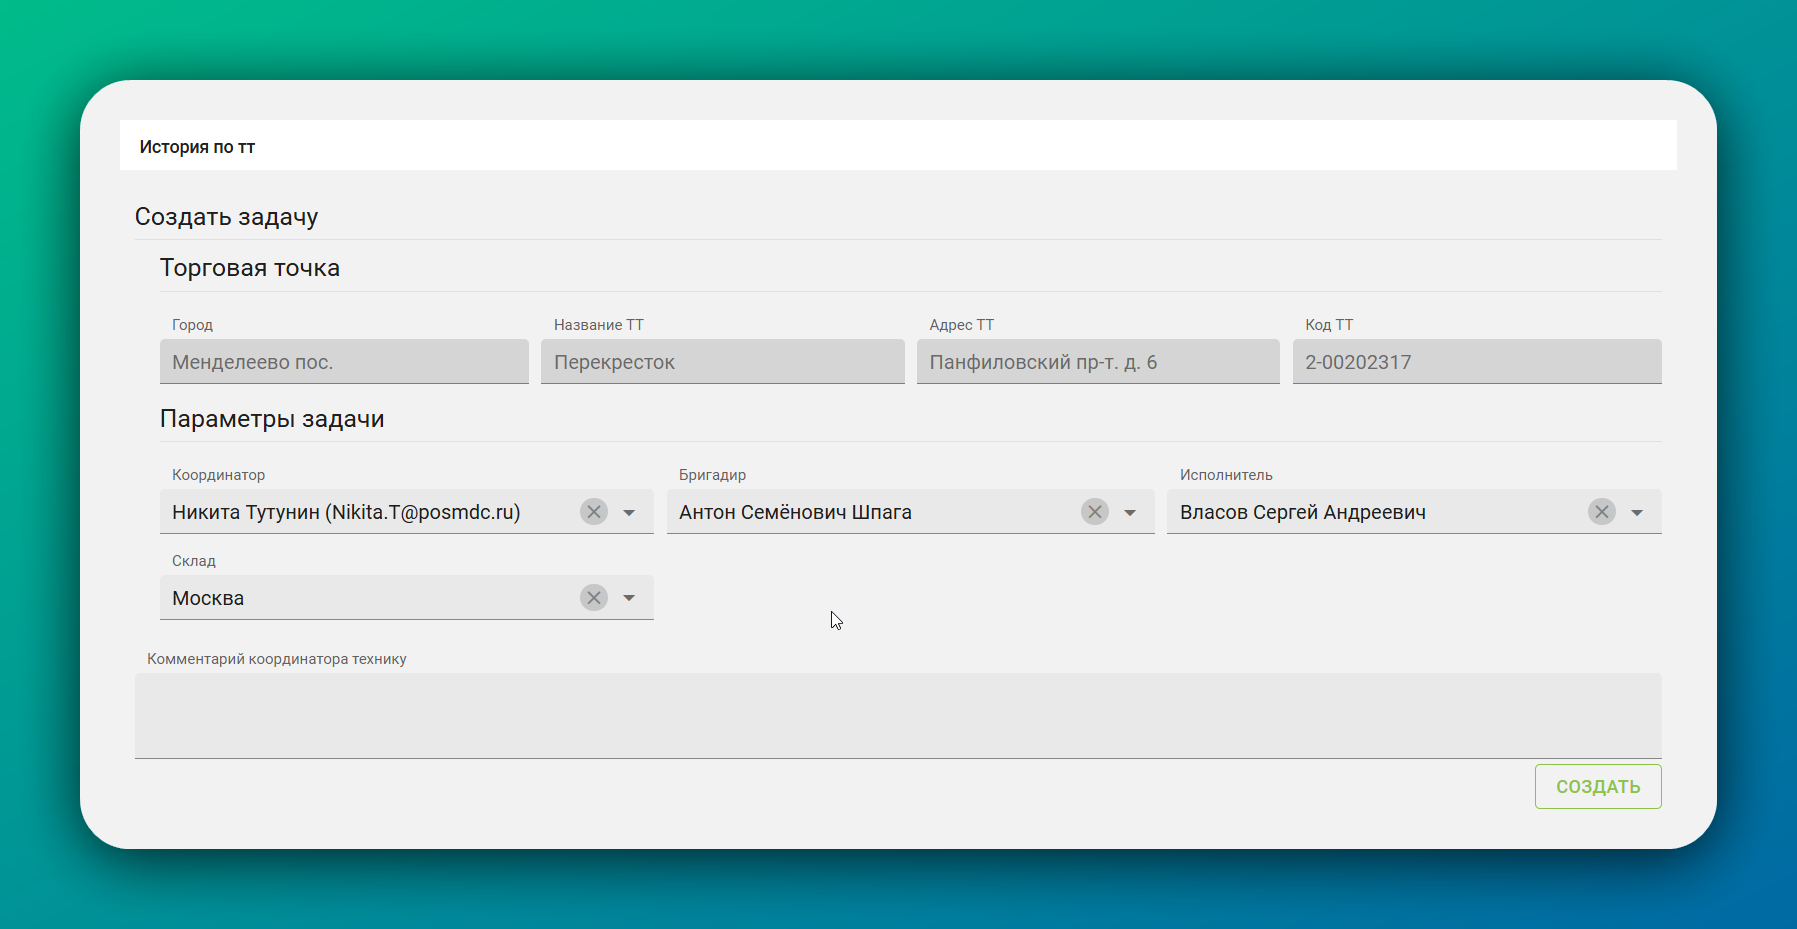
Task: Click the Москва warehouse value
Action: 208,598
